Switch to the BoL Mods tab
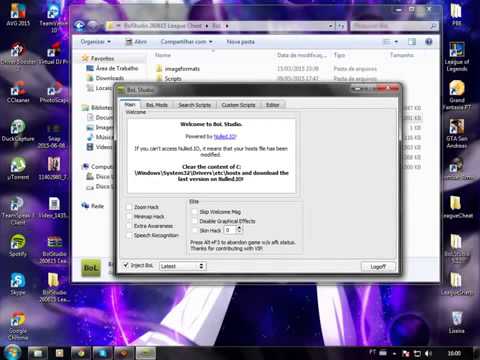Image resolution: width=480 pixels, height=360 pixels. (x=157, y=105)
